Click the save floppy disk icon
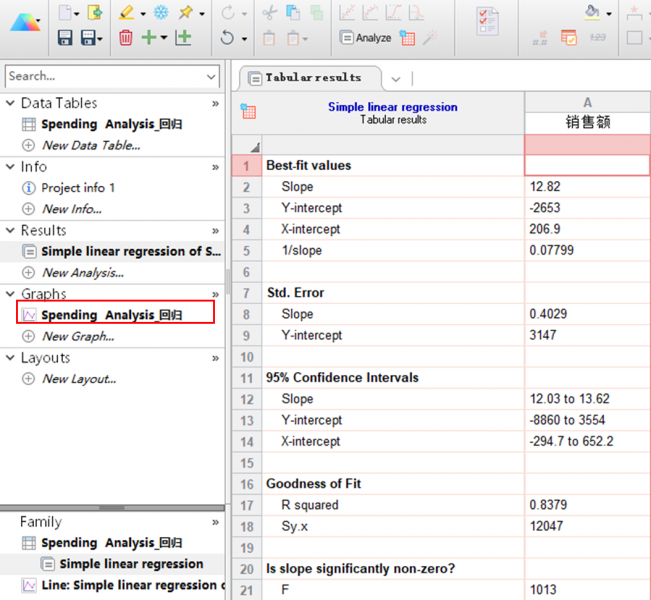Screen dimensions: 651x600 click(x=65, y=38)
